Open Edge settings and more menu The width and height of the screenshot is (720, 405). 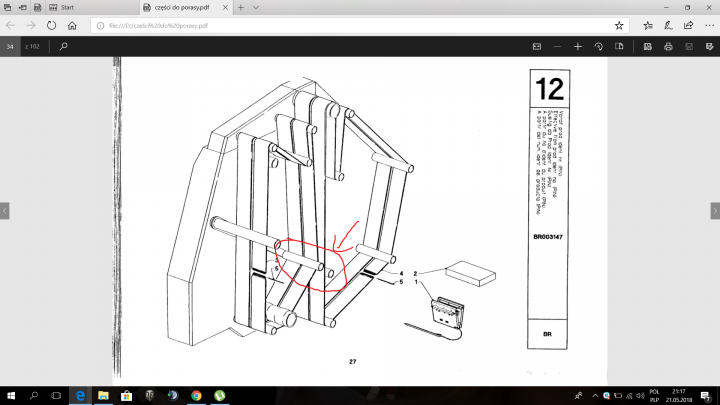pos(707,25)
